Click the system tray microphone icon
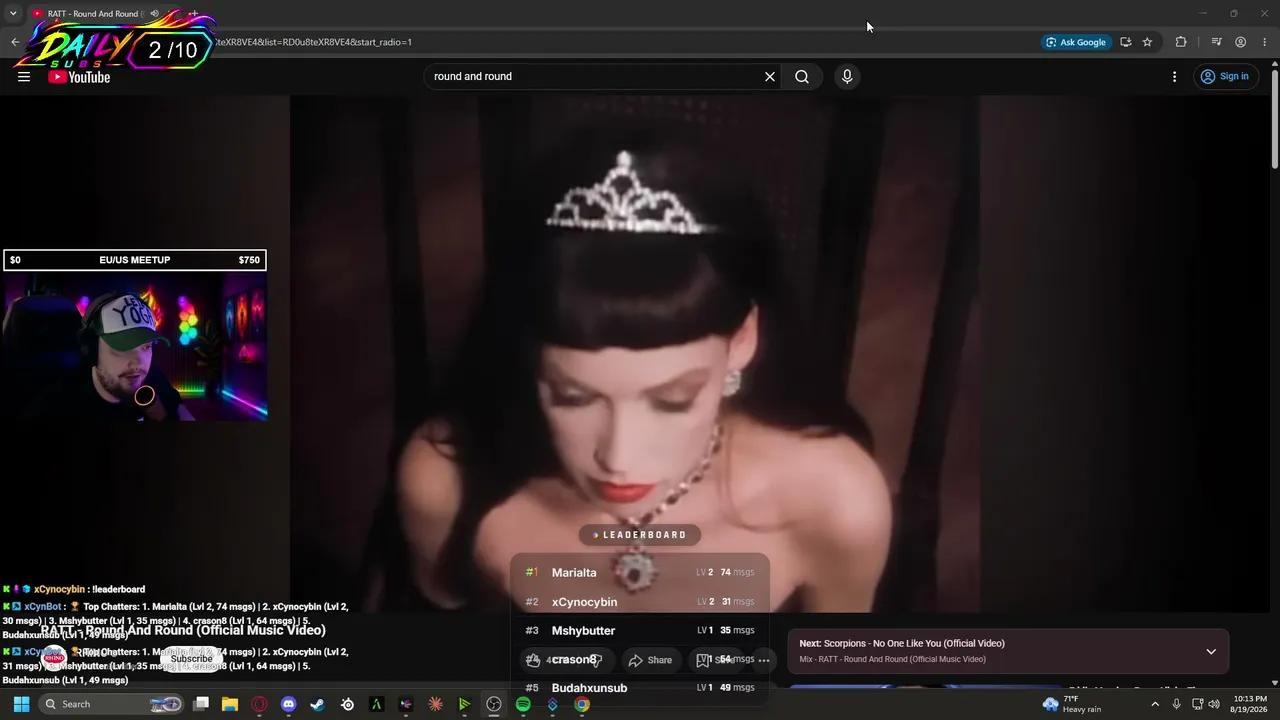 (1176, 704)
